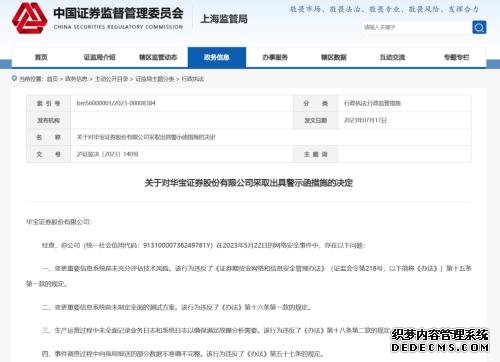Viewport: 500px width, 362px height.
Task: Click the 中国证券监督管理委员会 title text
Action: 118,13
